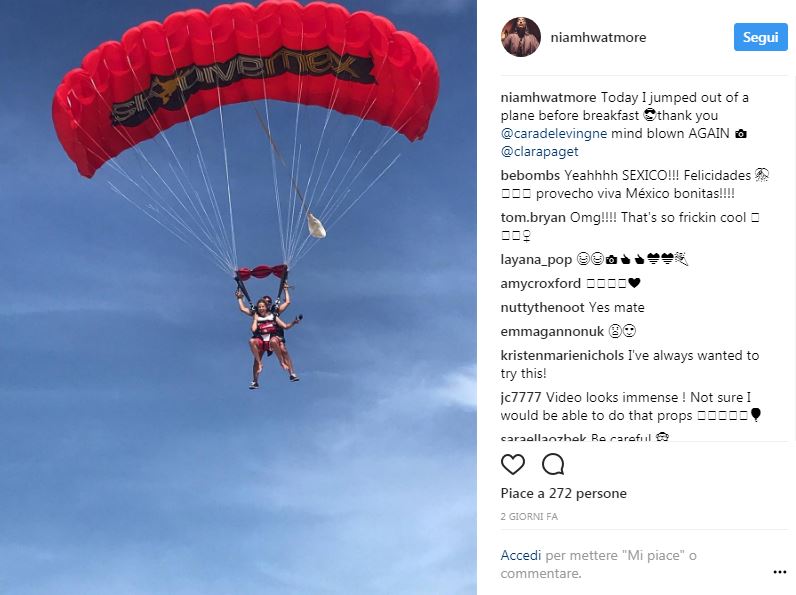Screen dimensions: 796x595
Task: Like the post with the heart icon
Action: tap(513, 464)
